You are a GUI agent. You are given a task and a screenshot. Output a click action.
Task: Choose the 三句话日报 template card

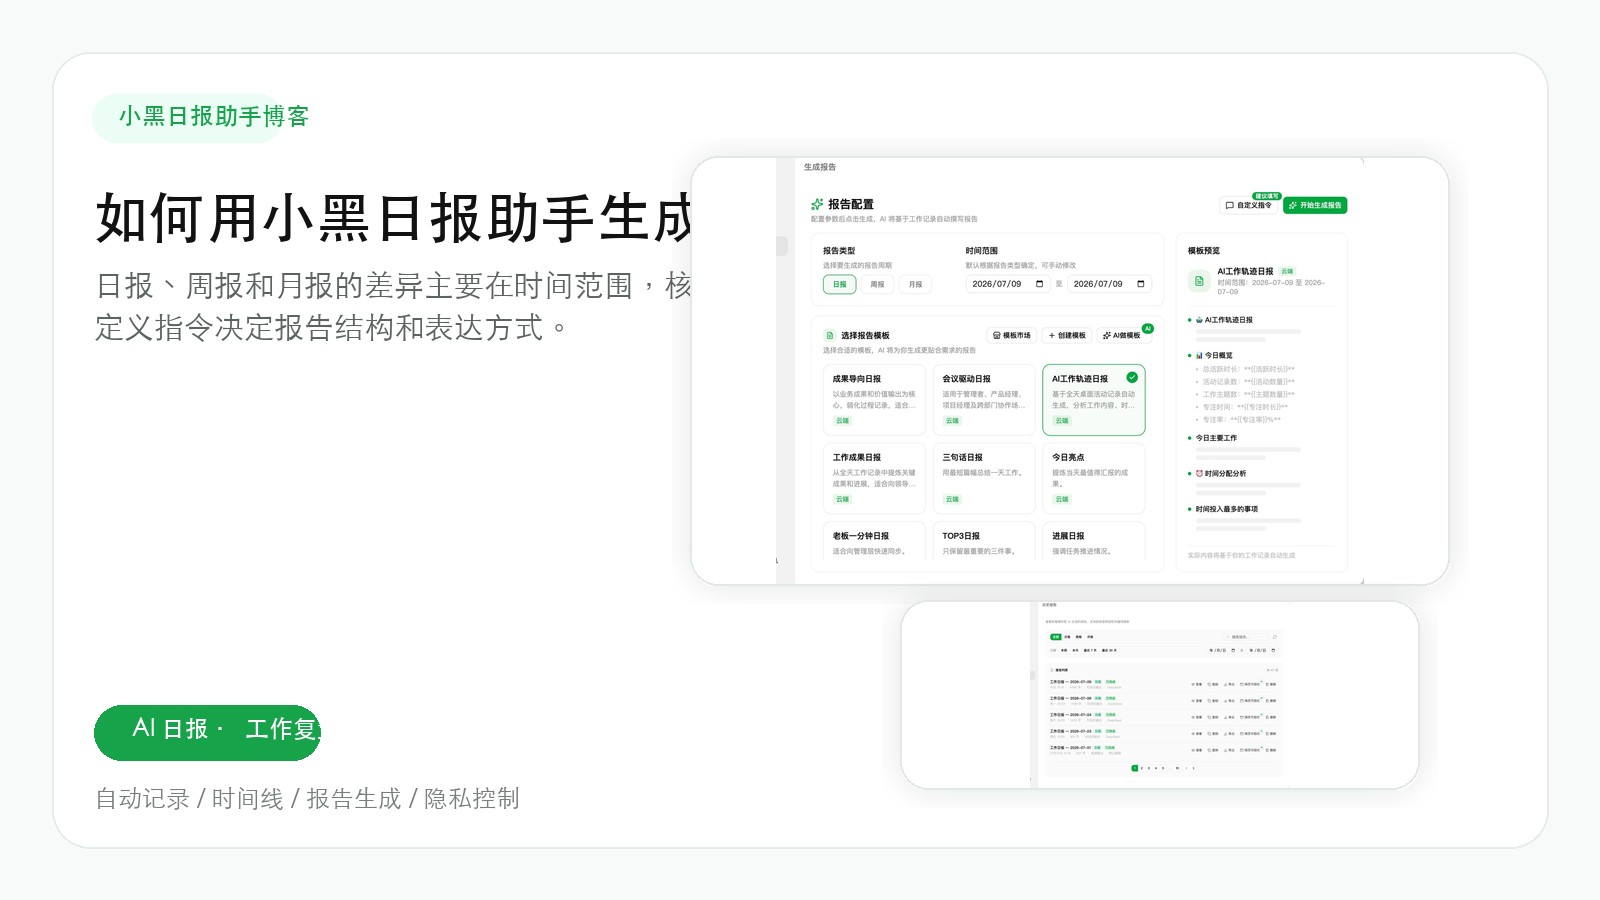click(x=984, y=478)
